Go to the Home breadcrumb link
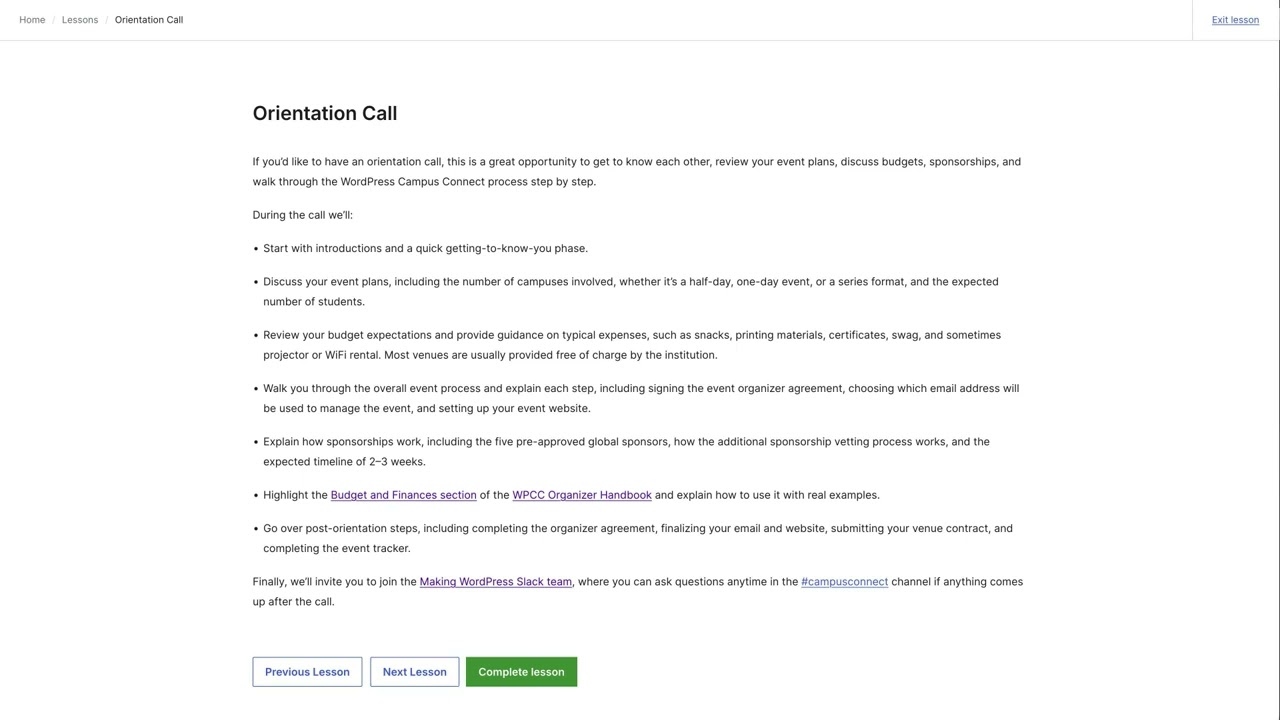The width and height of the screenshot is (1280, 720). pyautogui.click(x=32, y=20)
